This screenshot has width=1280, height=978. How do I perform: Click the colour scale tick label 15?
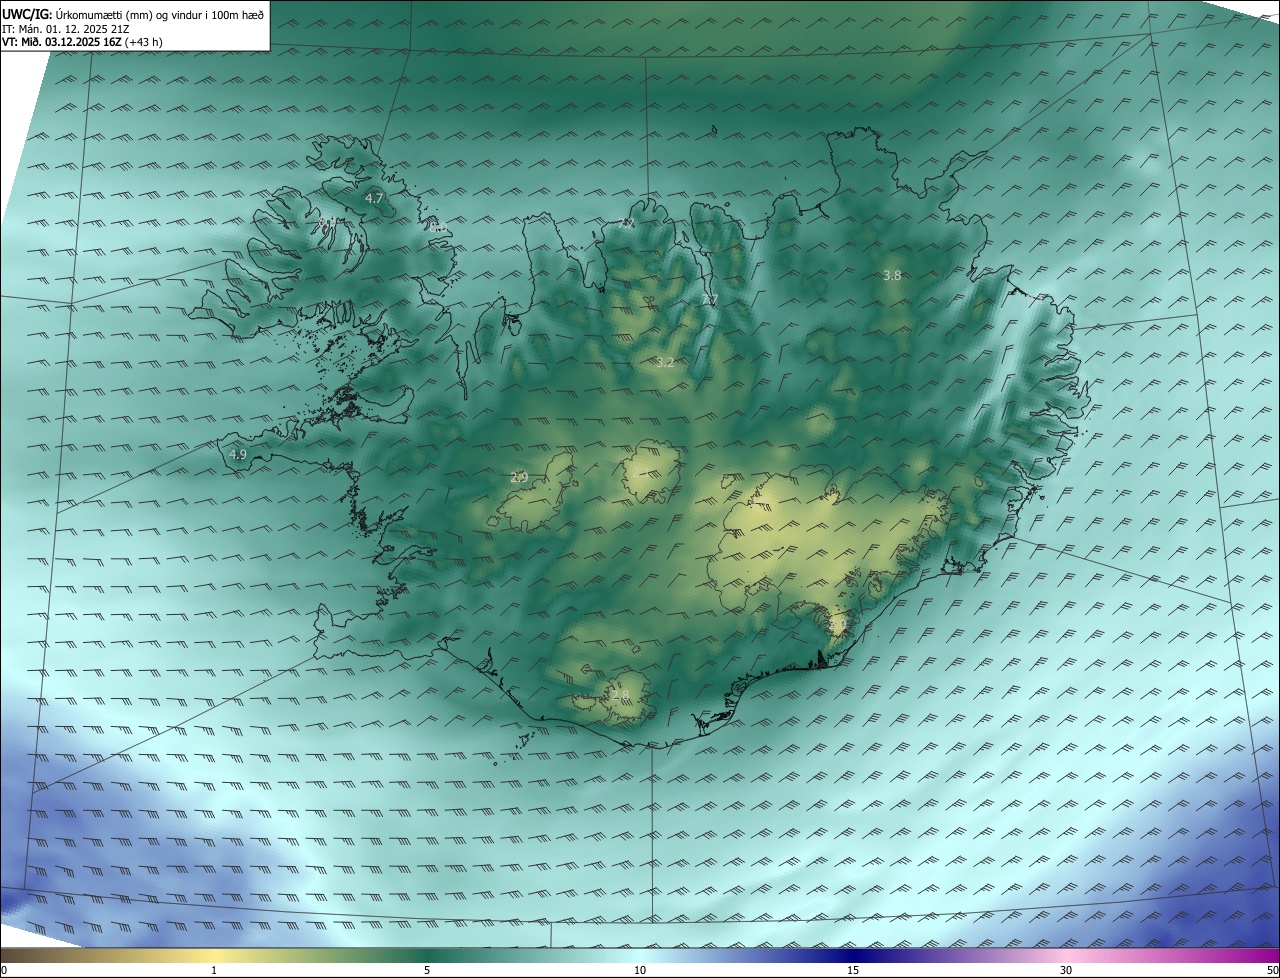point(853,970)
